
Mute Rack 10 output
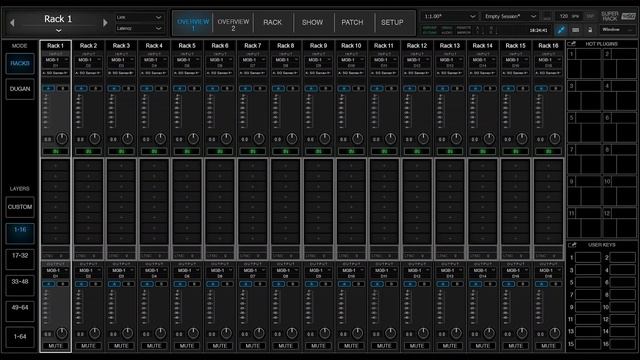(x=351, y=346)
